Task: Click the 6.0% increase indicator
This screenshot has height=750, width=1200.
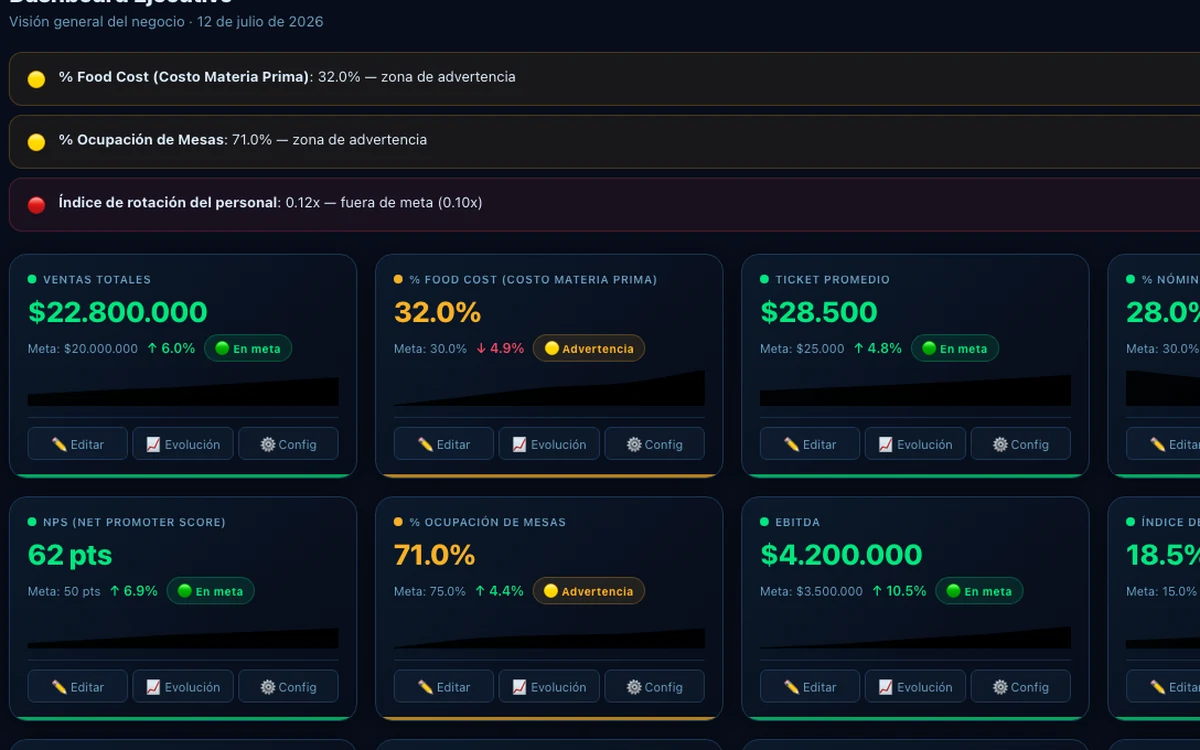Action: [x=171, y=349]
